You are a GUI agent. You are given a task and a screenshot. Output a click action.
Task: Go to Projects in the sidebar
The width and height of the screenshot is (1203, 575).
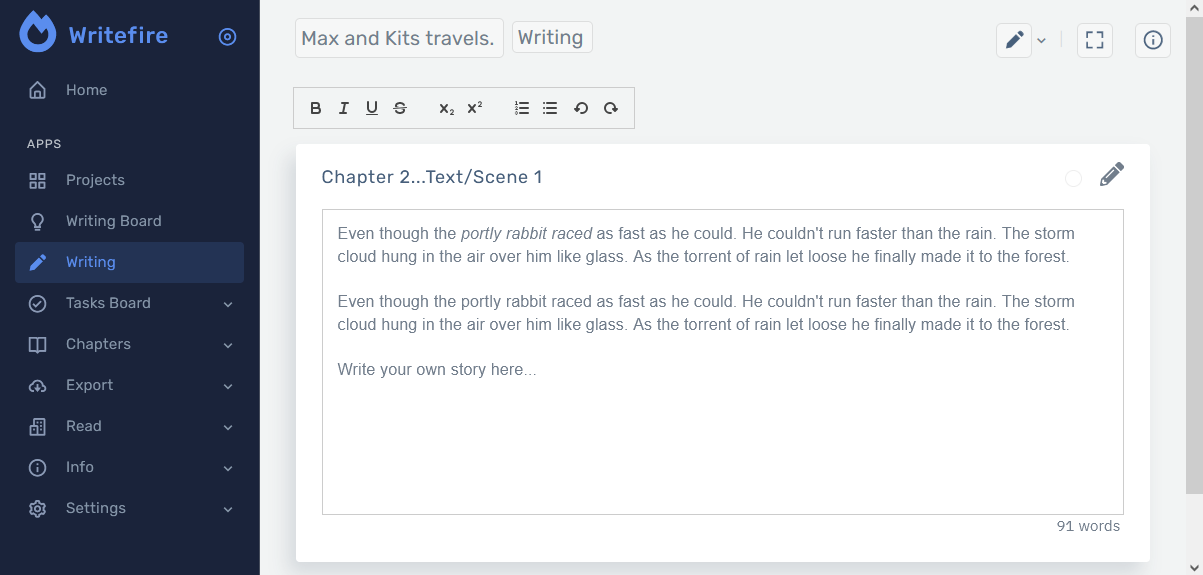pos(95,180)
